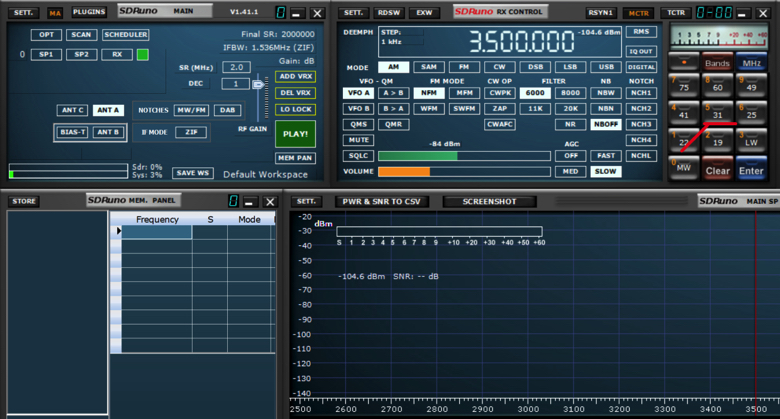Image resolution: width=780 pixels, height=419 pixels.
Task: Switch to CW mode
Action: tap(499, 67)
